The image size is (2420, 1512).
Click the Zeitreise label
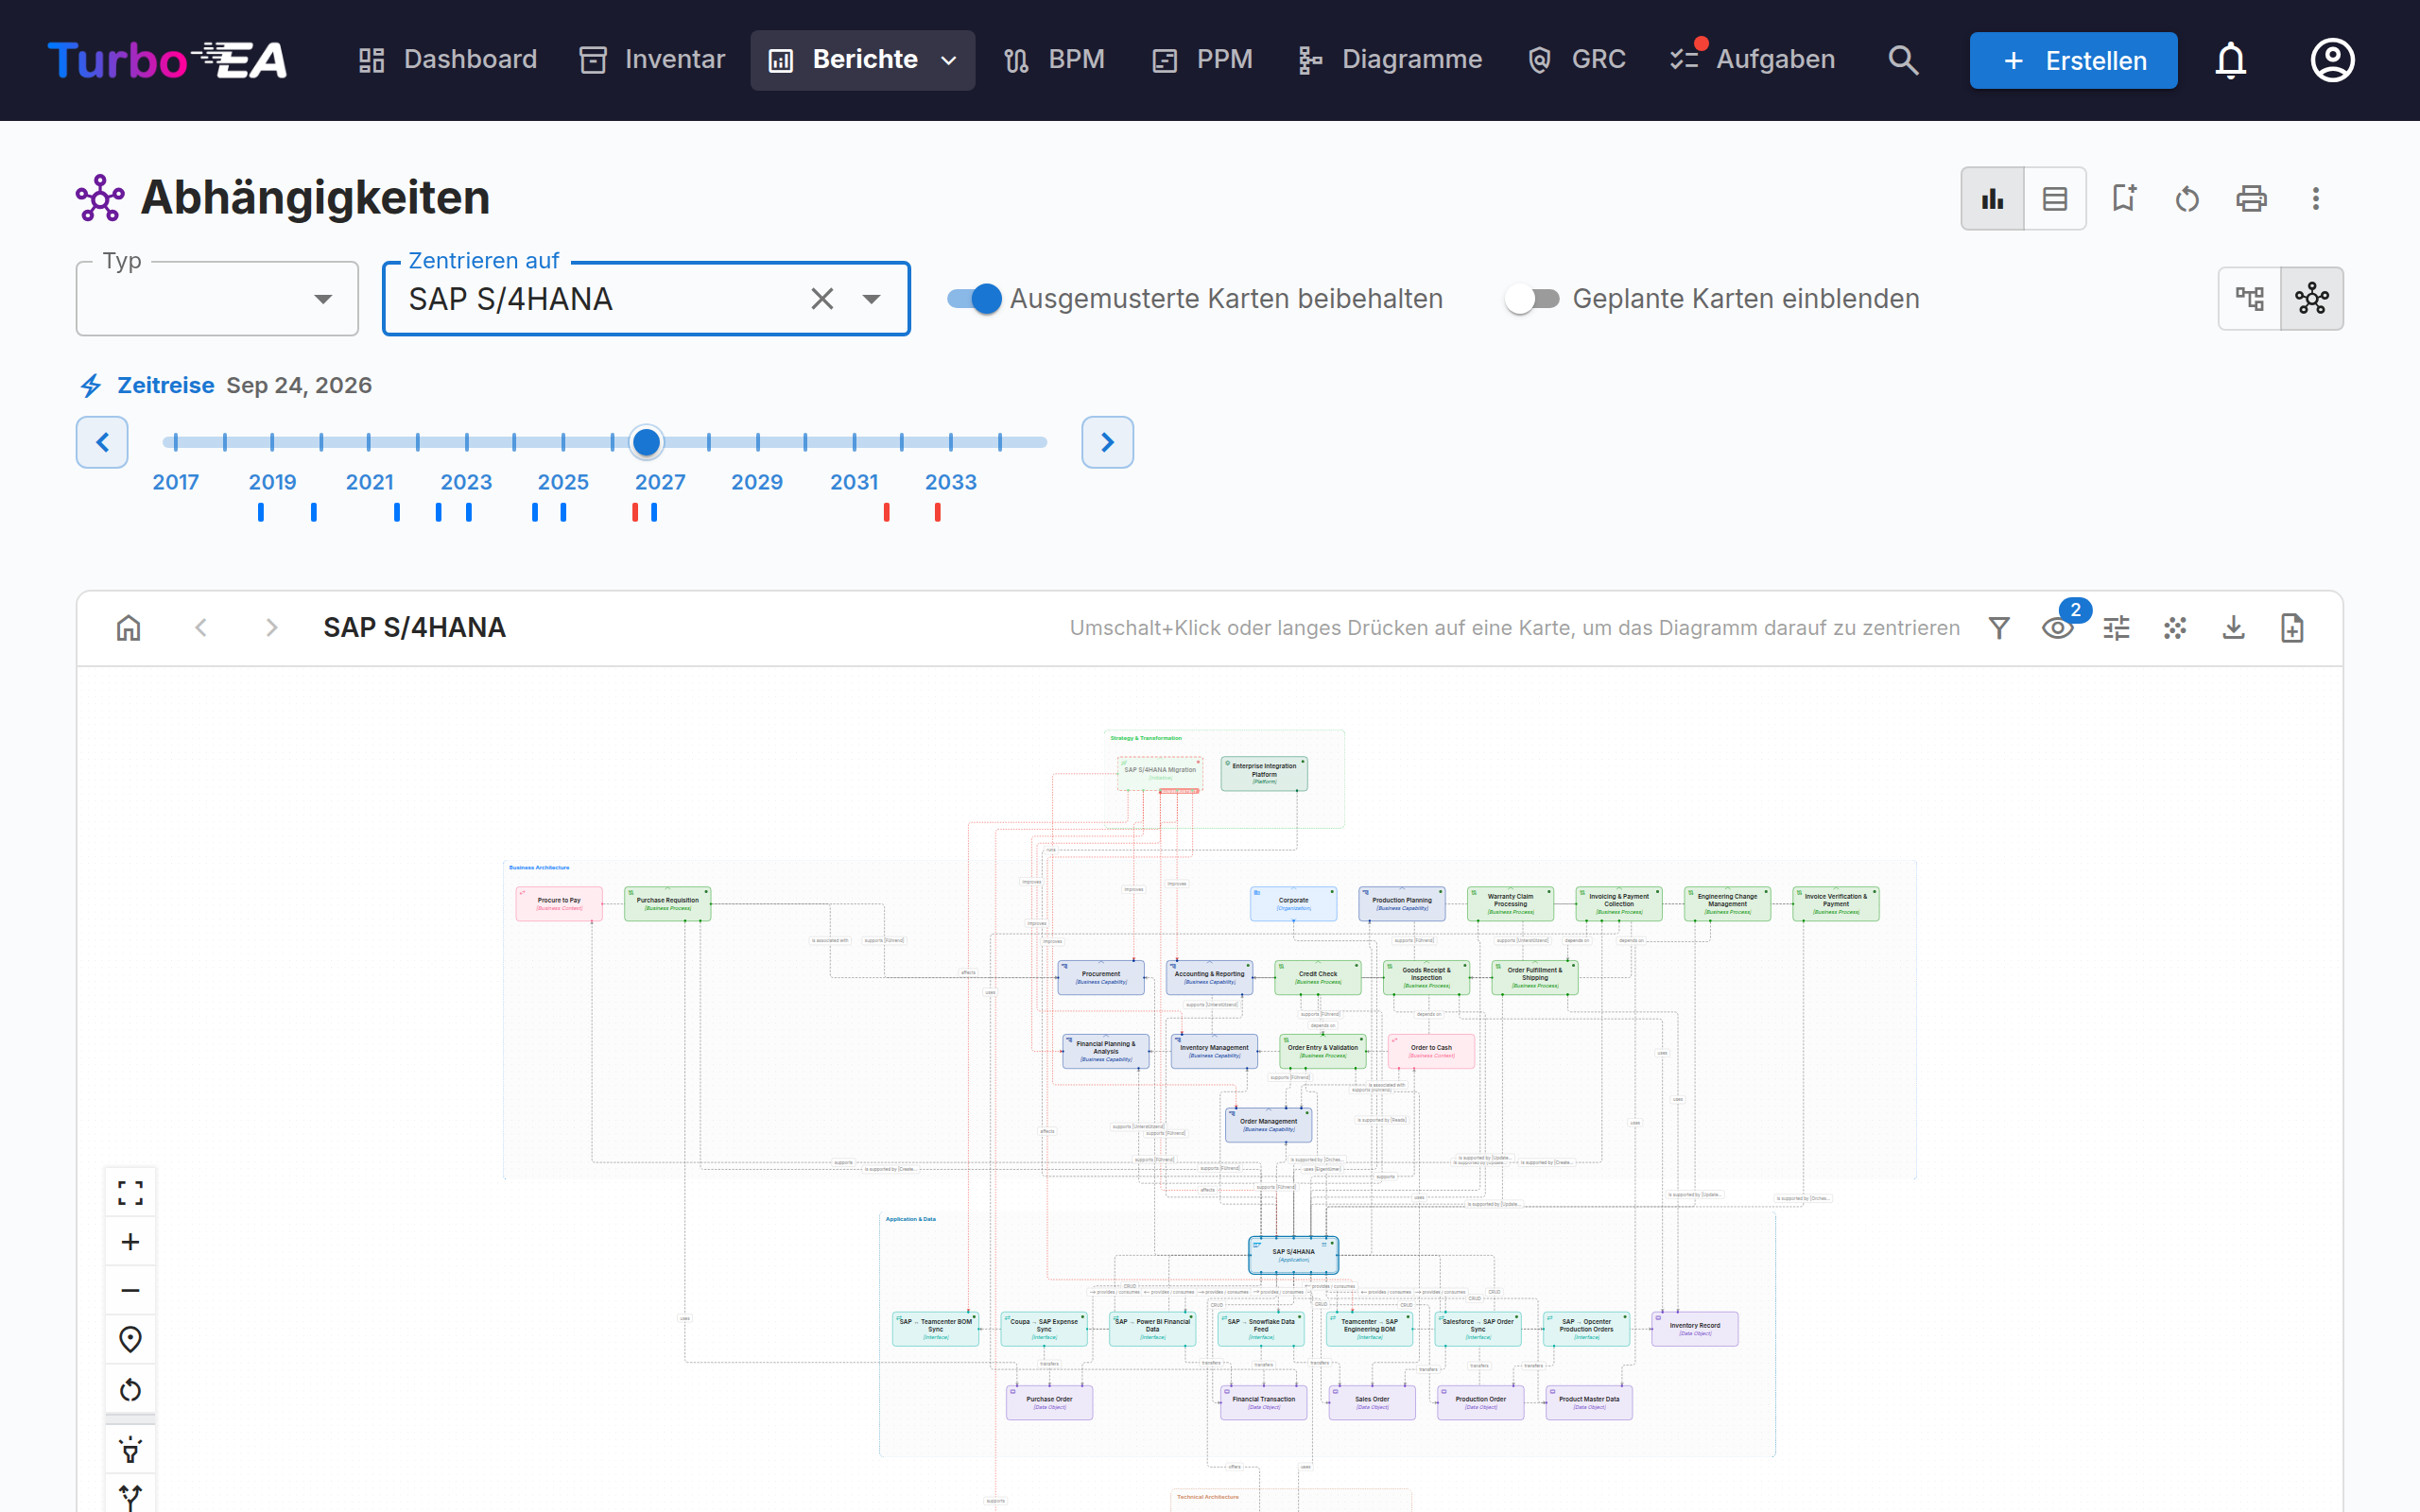[166, 385]
